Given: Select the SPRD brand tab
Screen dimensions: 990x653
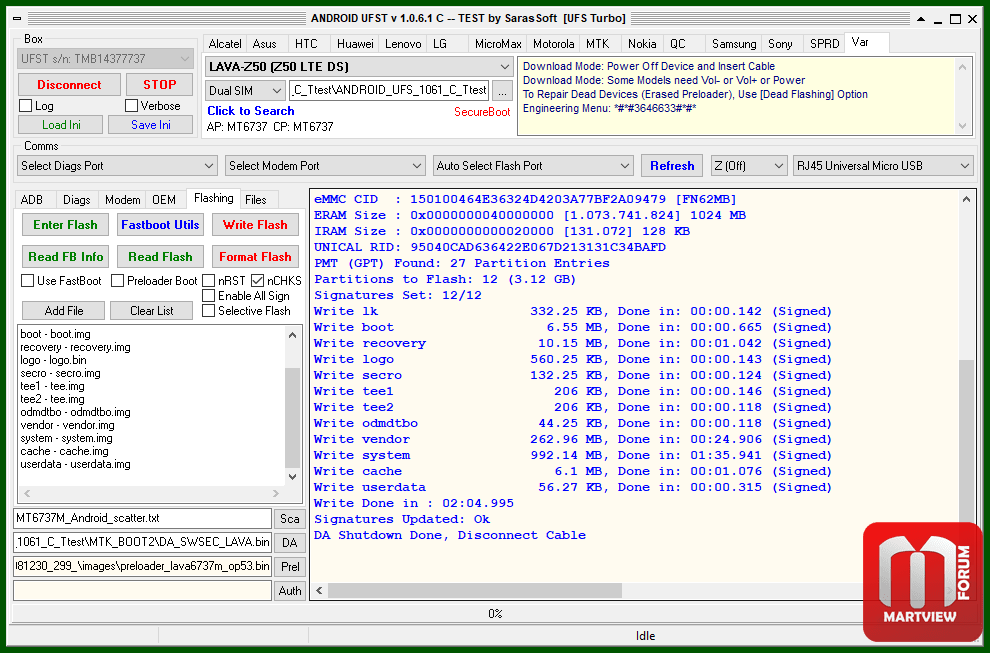Looking at the screenshot, I should click(x=824, y=44).
